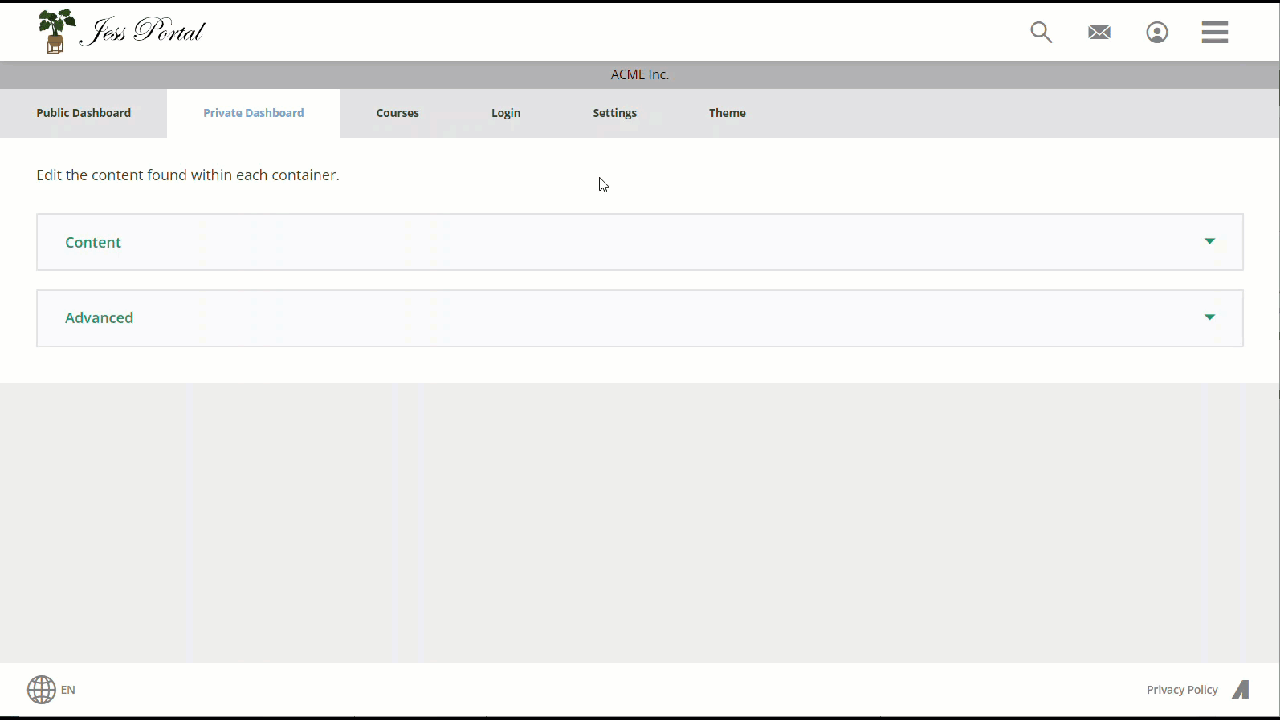Image resolution: width=1280 pixels, height=720 pixels.
Task: Expand the Advanced section arrow
Action: coord(1210,317)
